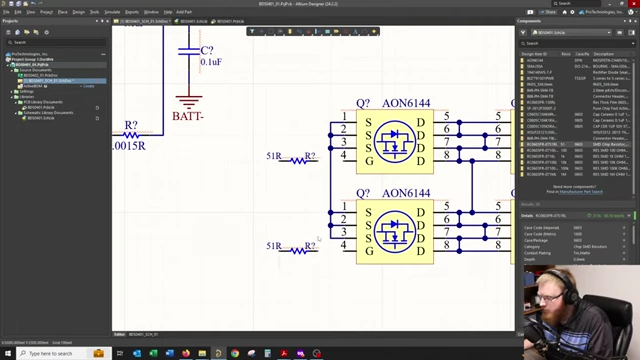Screen dimensions: 640x360
Task: Open the Manufacturer Part Search link
Action: (x=581, y=191)
